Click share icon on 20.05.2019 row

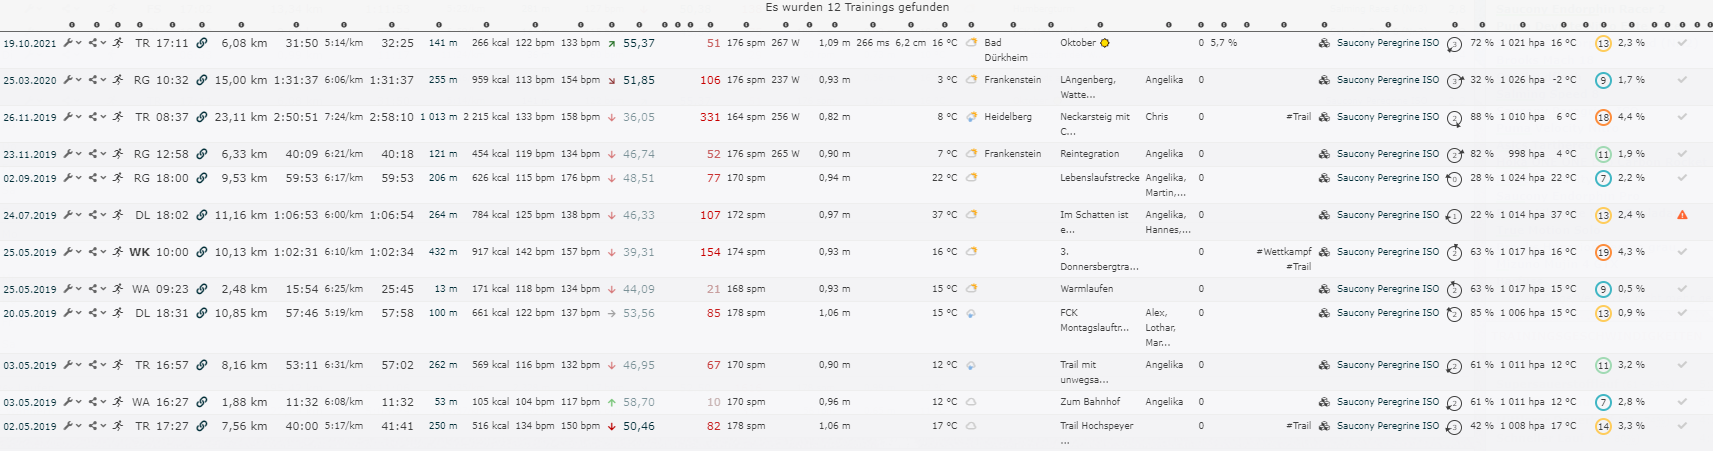(93, 313)
